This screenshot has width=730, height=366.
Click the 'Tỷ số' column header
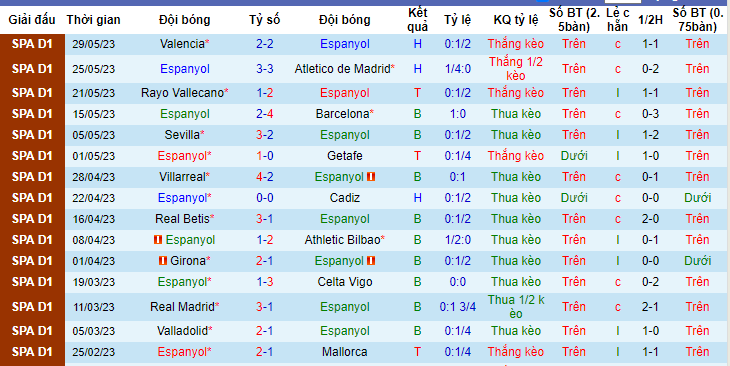(264, 20)
